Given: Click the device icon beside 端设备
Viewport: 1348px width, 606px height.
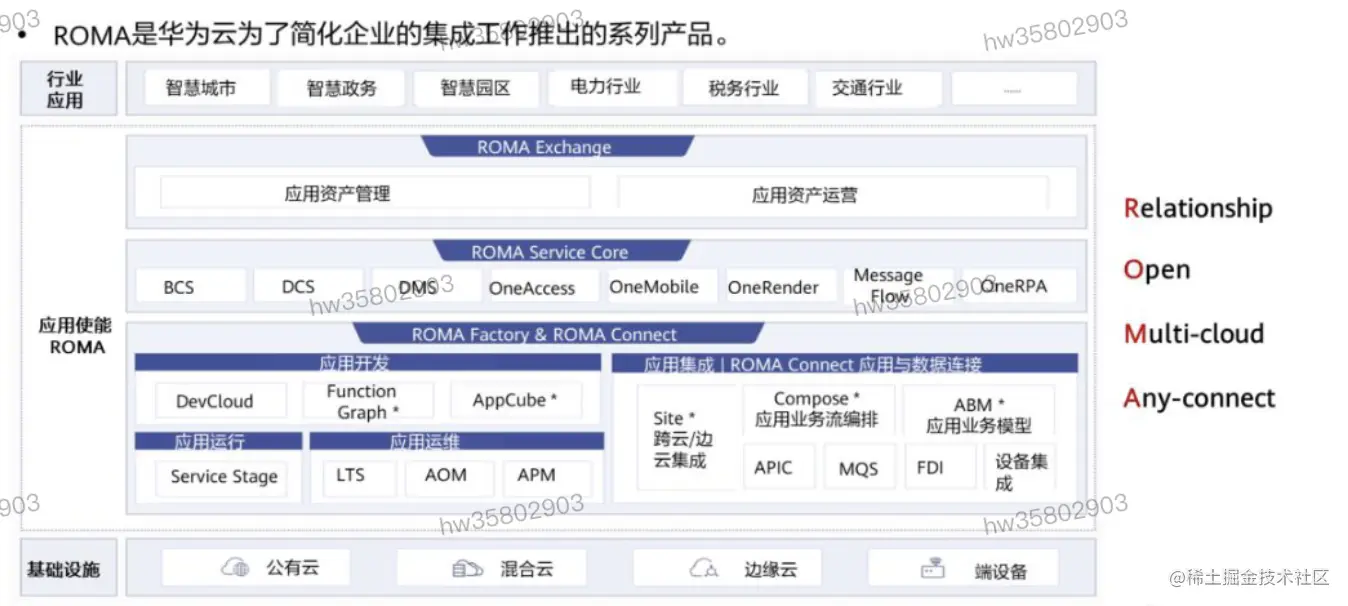Looking at the screenshot, I should tap(932, 570).
